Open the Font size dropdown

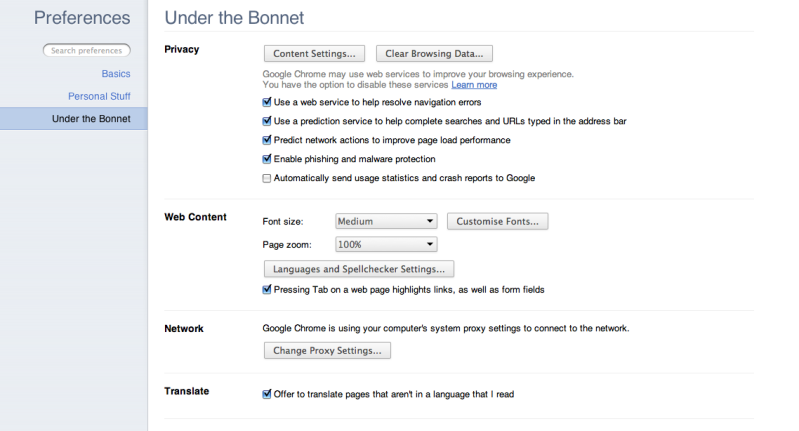tap(386, 221)
